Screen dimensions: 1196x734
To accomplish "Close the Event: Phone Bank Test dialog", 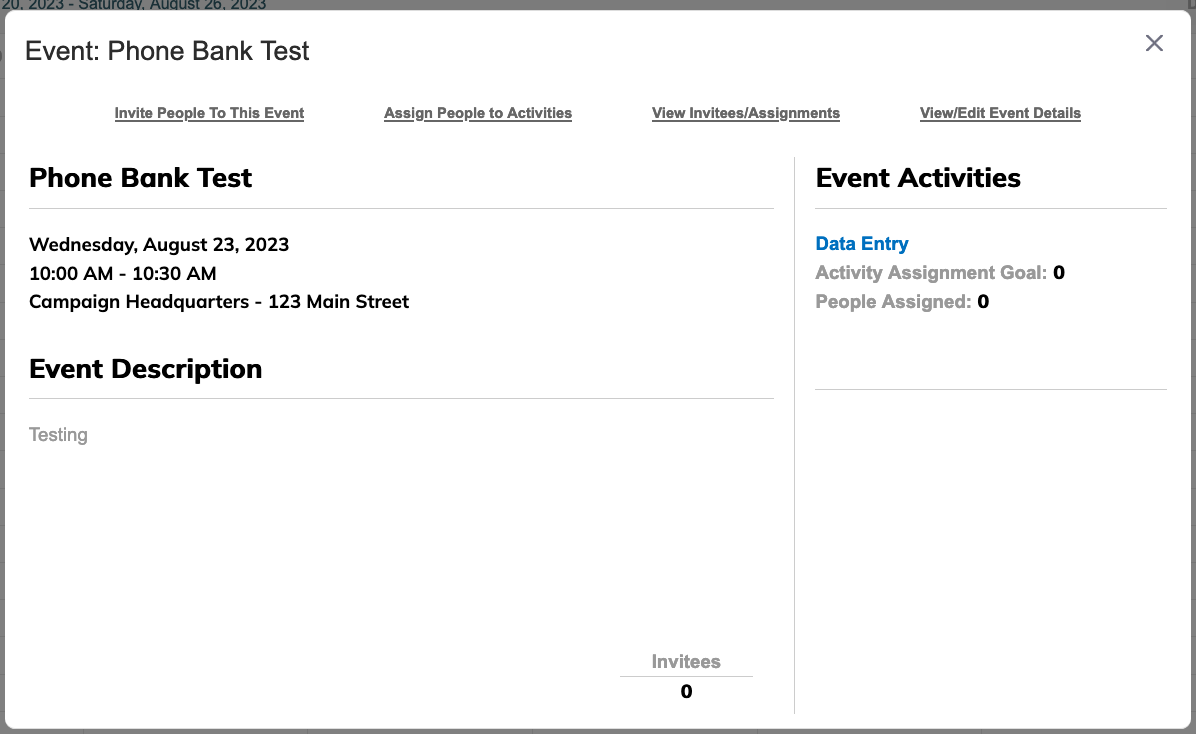I will click(1154, 43).
